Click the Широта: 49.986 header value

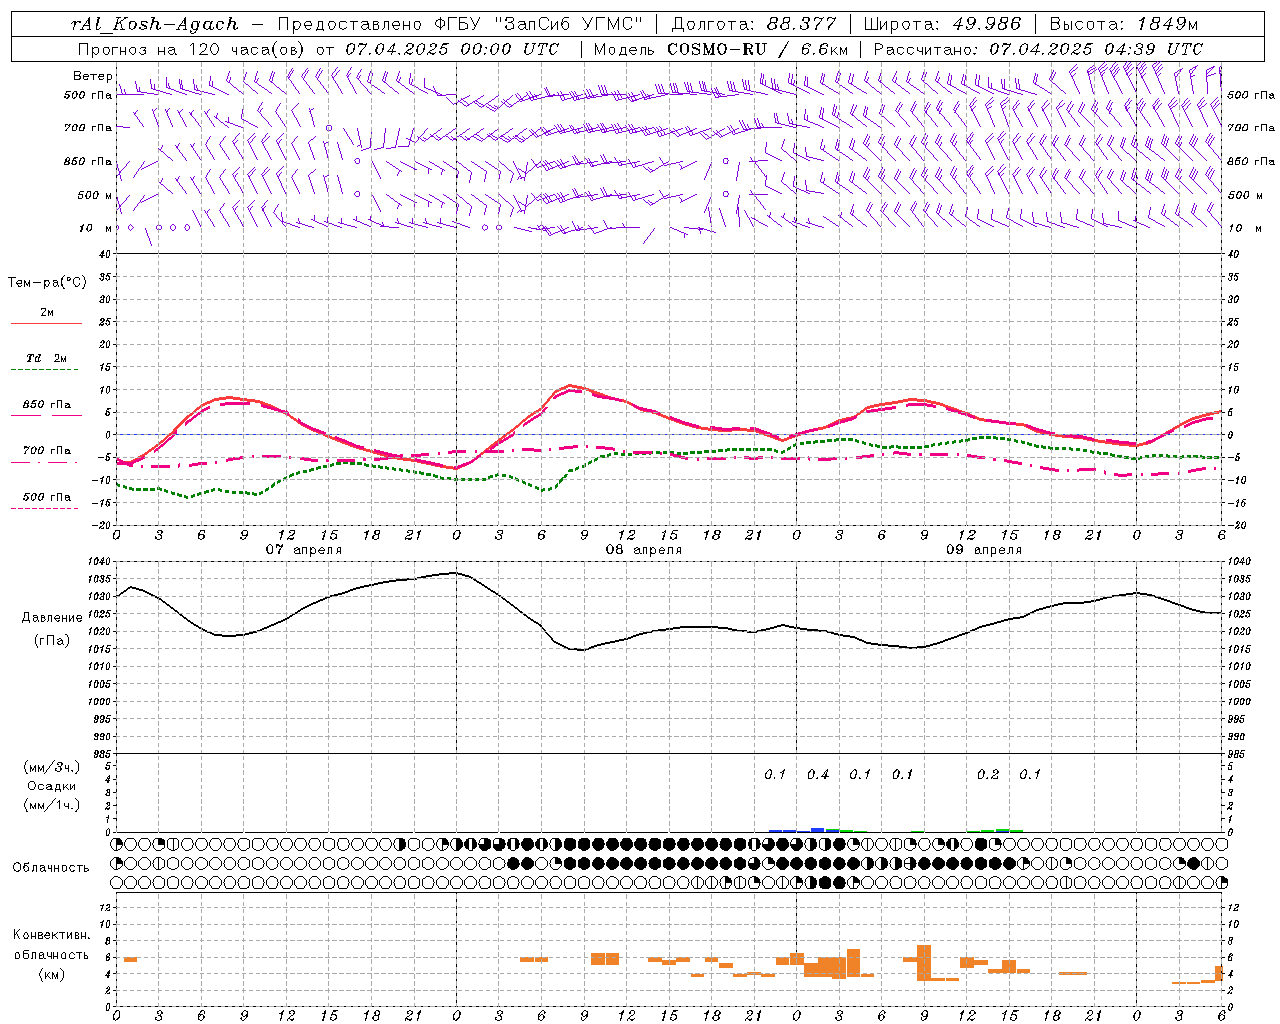pyautogui.click(x=942, y=24)
